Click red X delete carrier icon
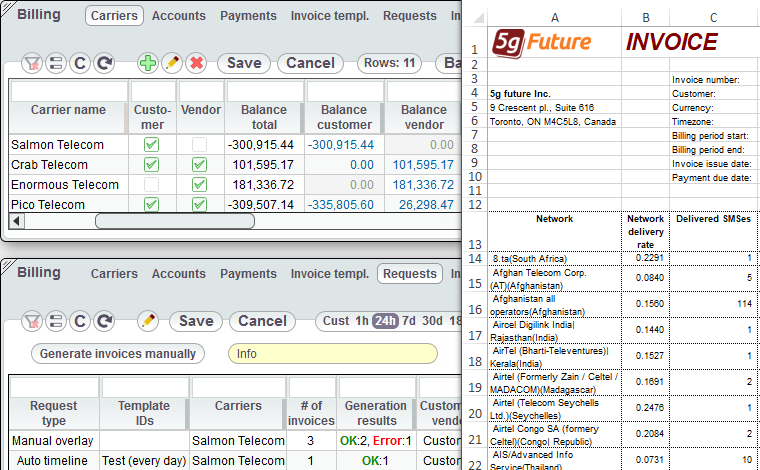760x470 pixels. click(x=196, y=63)
